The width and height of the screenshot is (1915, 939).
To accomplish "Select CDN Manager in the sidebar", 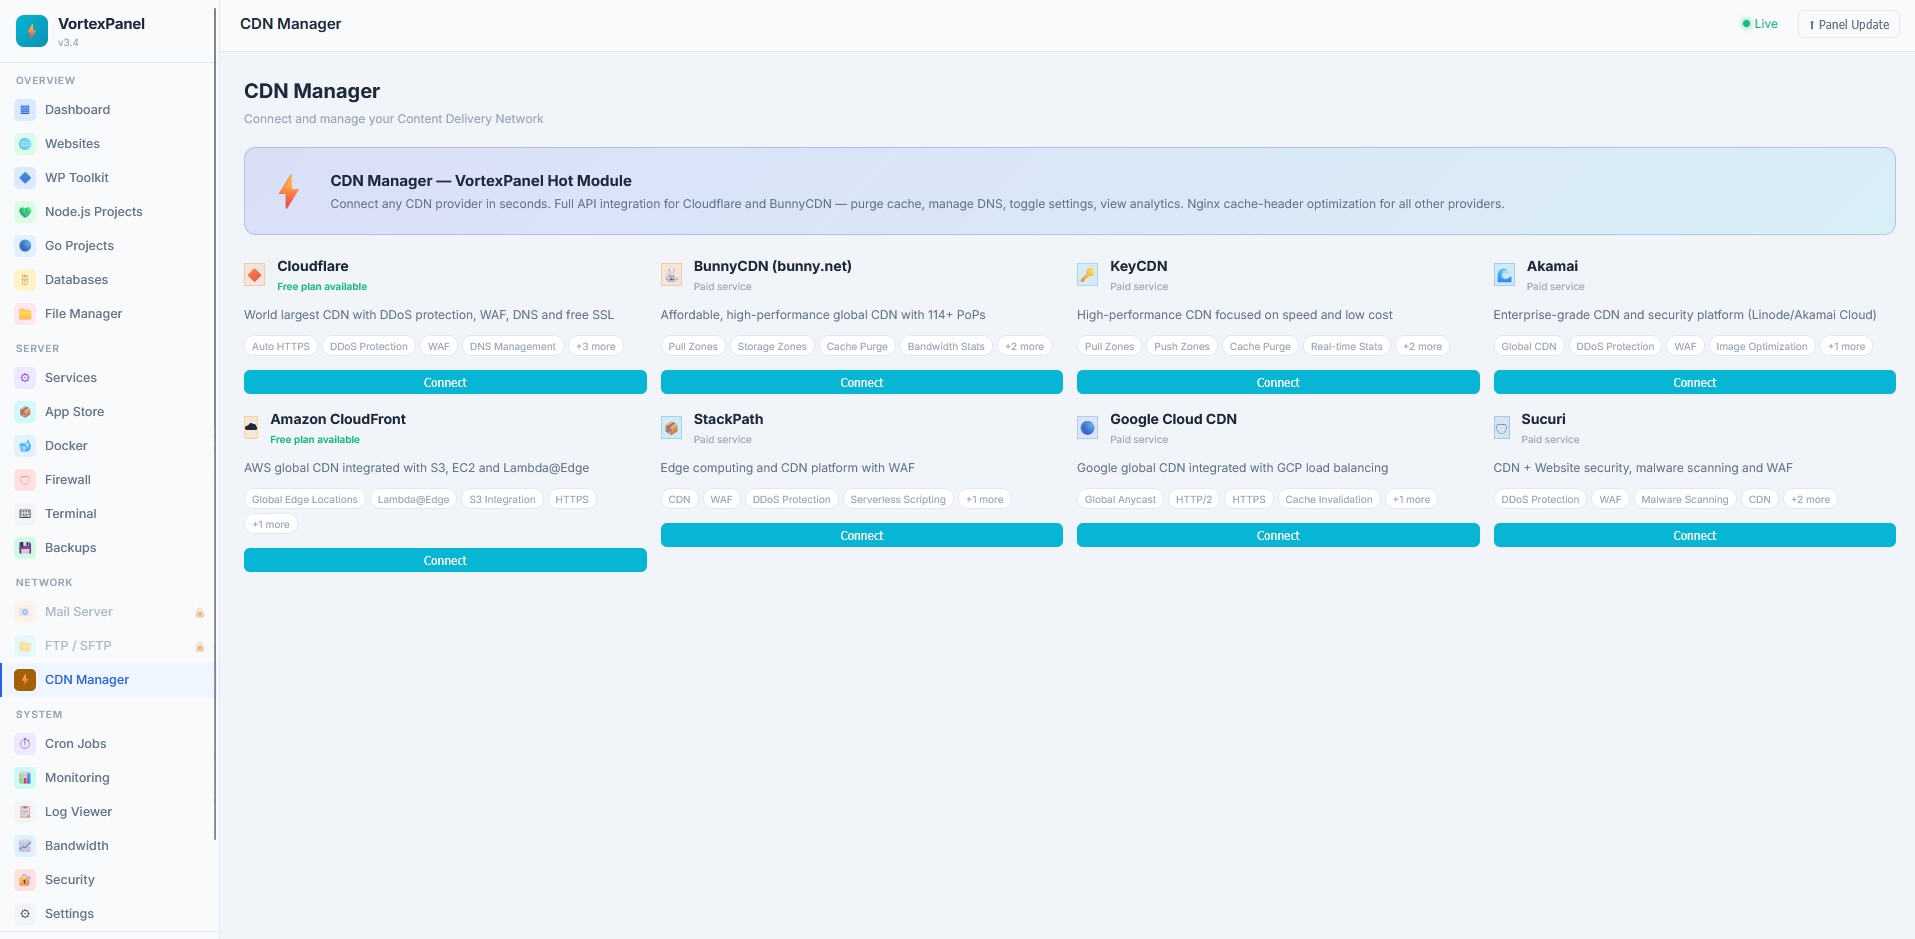I will (x=108, y=680).
